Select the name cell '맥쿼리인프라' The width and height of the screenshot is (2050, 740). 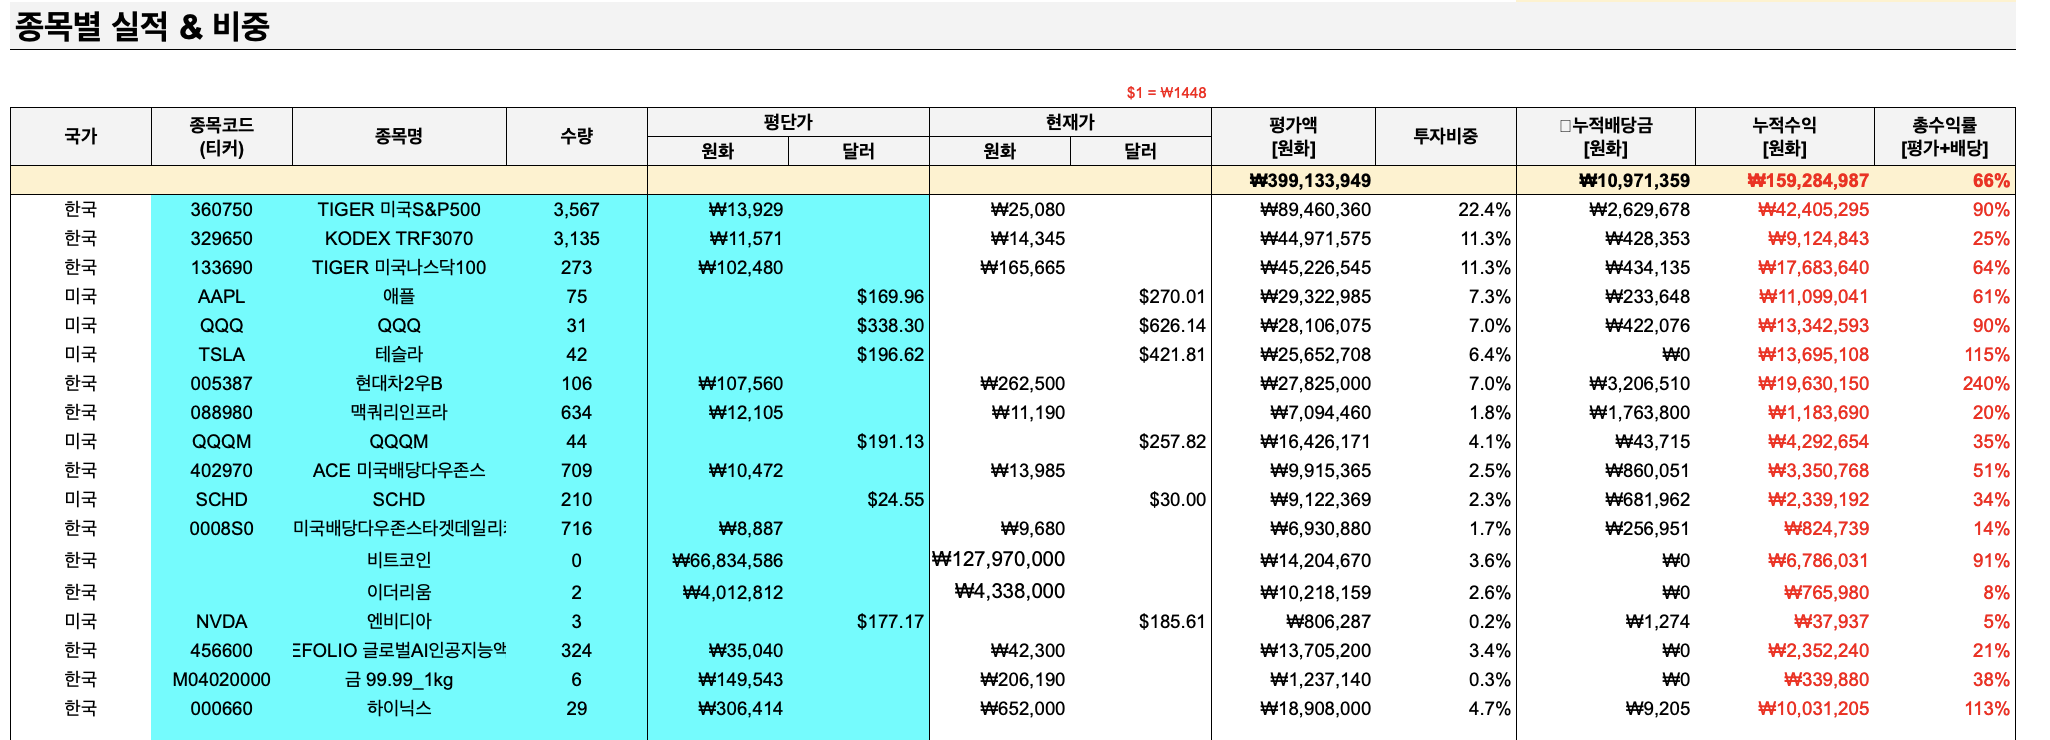399,413
